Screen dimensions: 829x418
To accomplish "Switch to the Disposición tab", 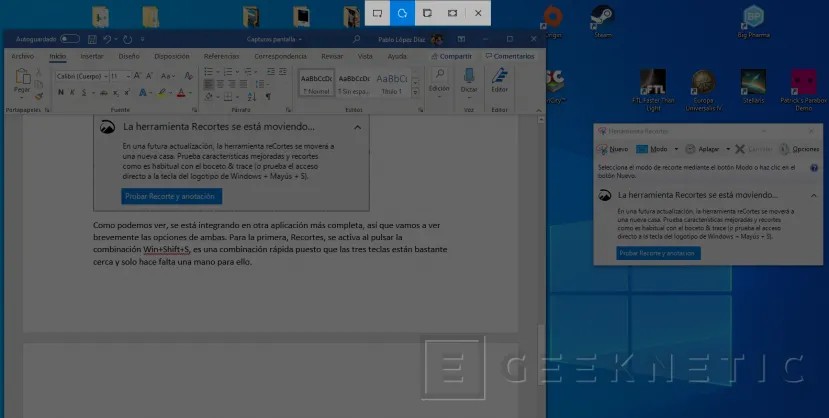I will click(172, 56).
